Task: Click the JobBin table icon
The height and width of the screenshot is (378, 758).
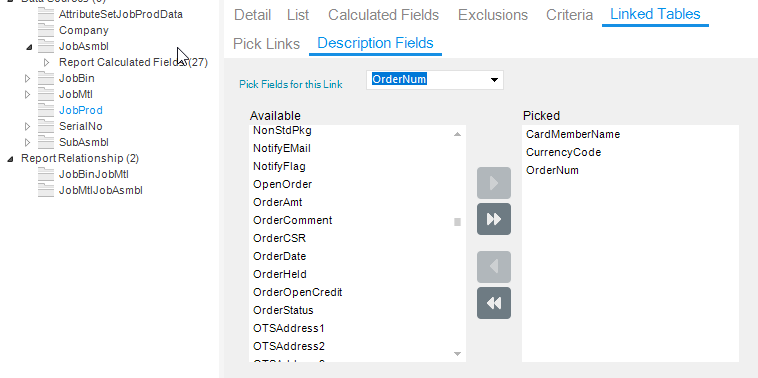Action: click(46, 78)
